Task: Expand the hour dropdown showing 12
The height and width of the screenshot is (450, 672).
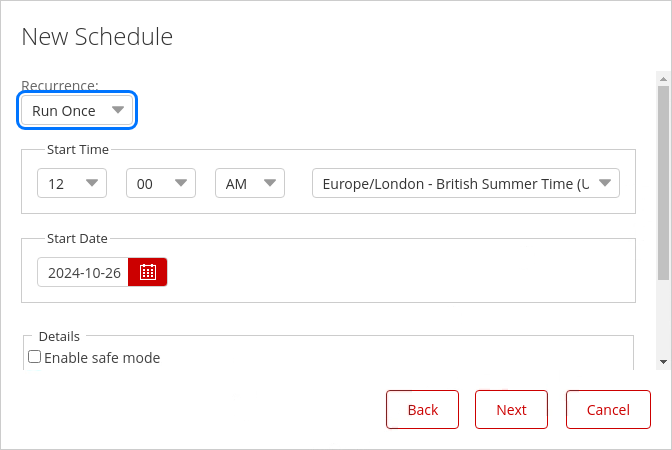Action: [72, 184]
